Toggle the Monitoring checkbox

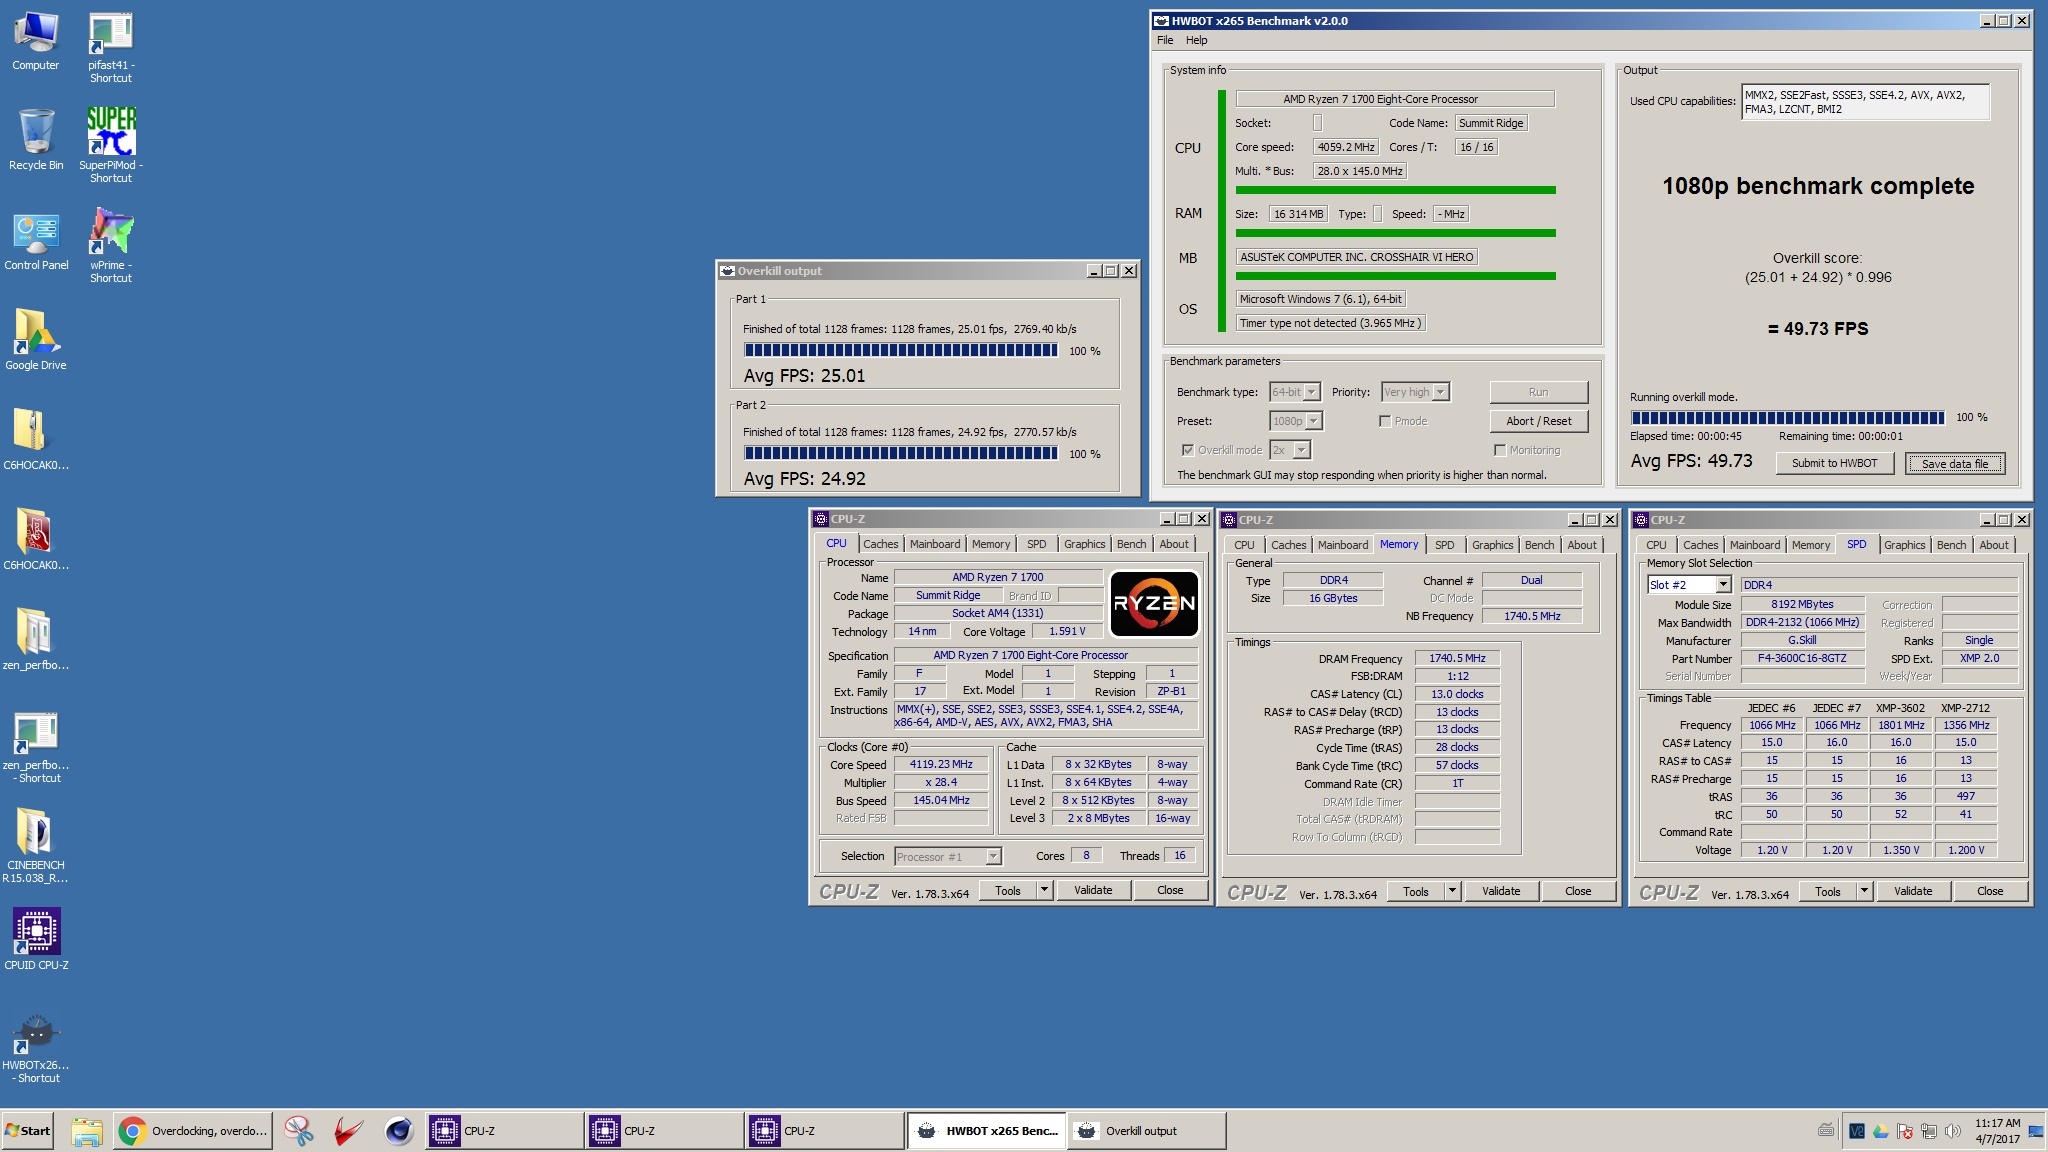(1500, 450)
